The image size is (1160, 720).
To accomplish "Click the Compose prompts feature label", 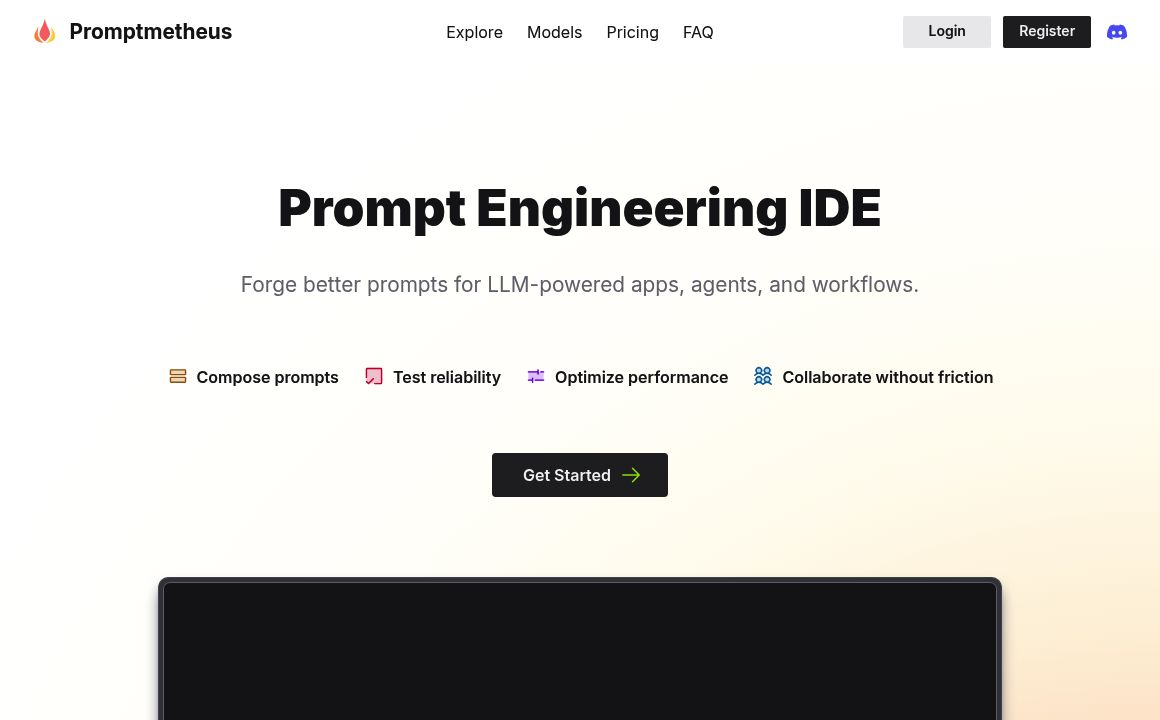I will coord(267,377).
